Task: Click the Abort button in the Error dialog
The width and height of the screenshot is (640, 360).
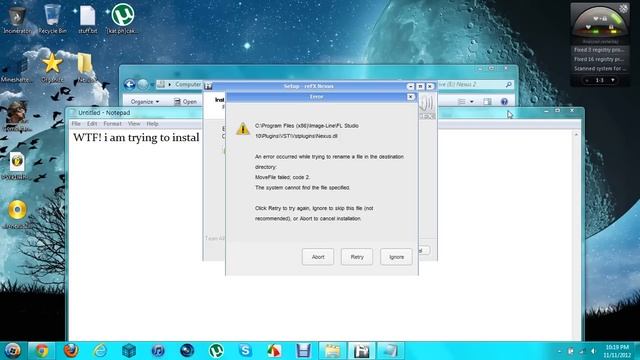Action: coord(318,257)
